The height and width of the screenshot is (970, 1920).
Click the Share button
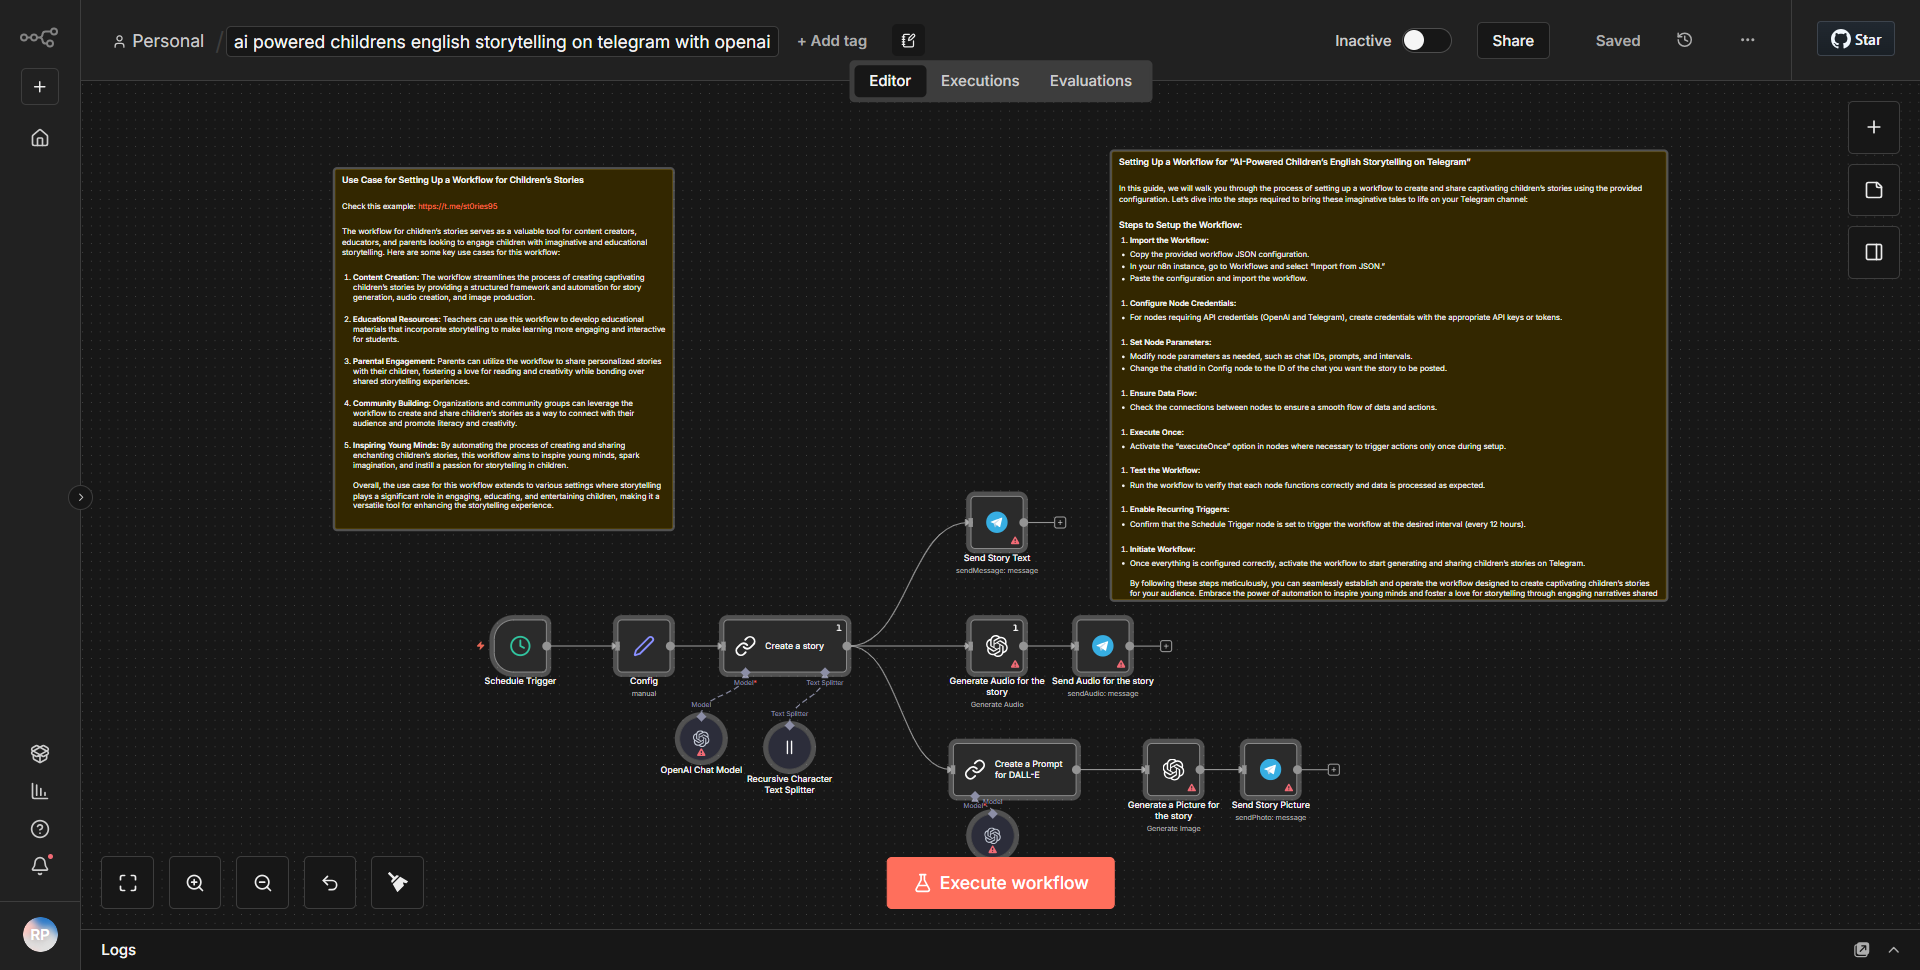(1513, 41)
